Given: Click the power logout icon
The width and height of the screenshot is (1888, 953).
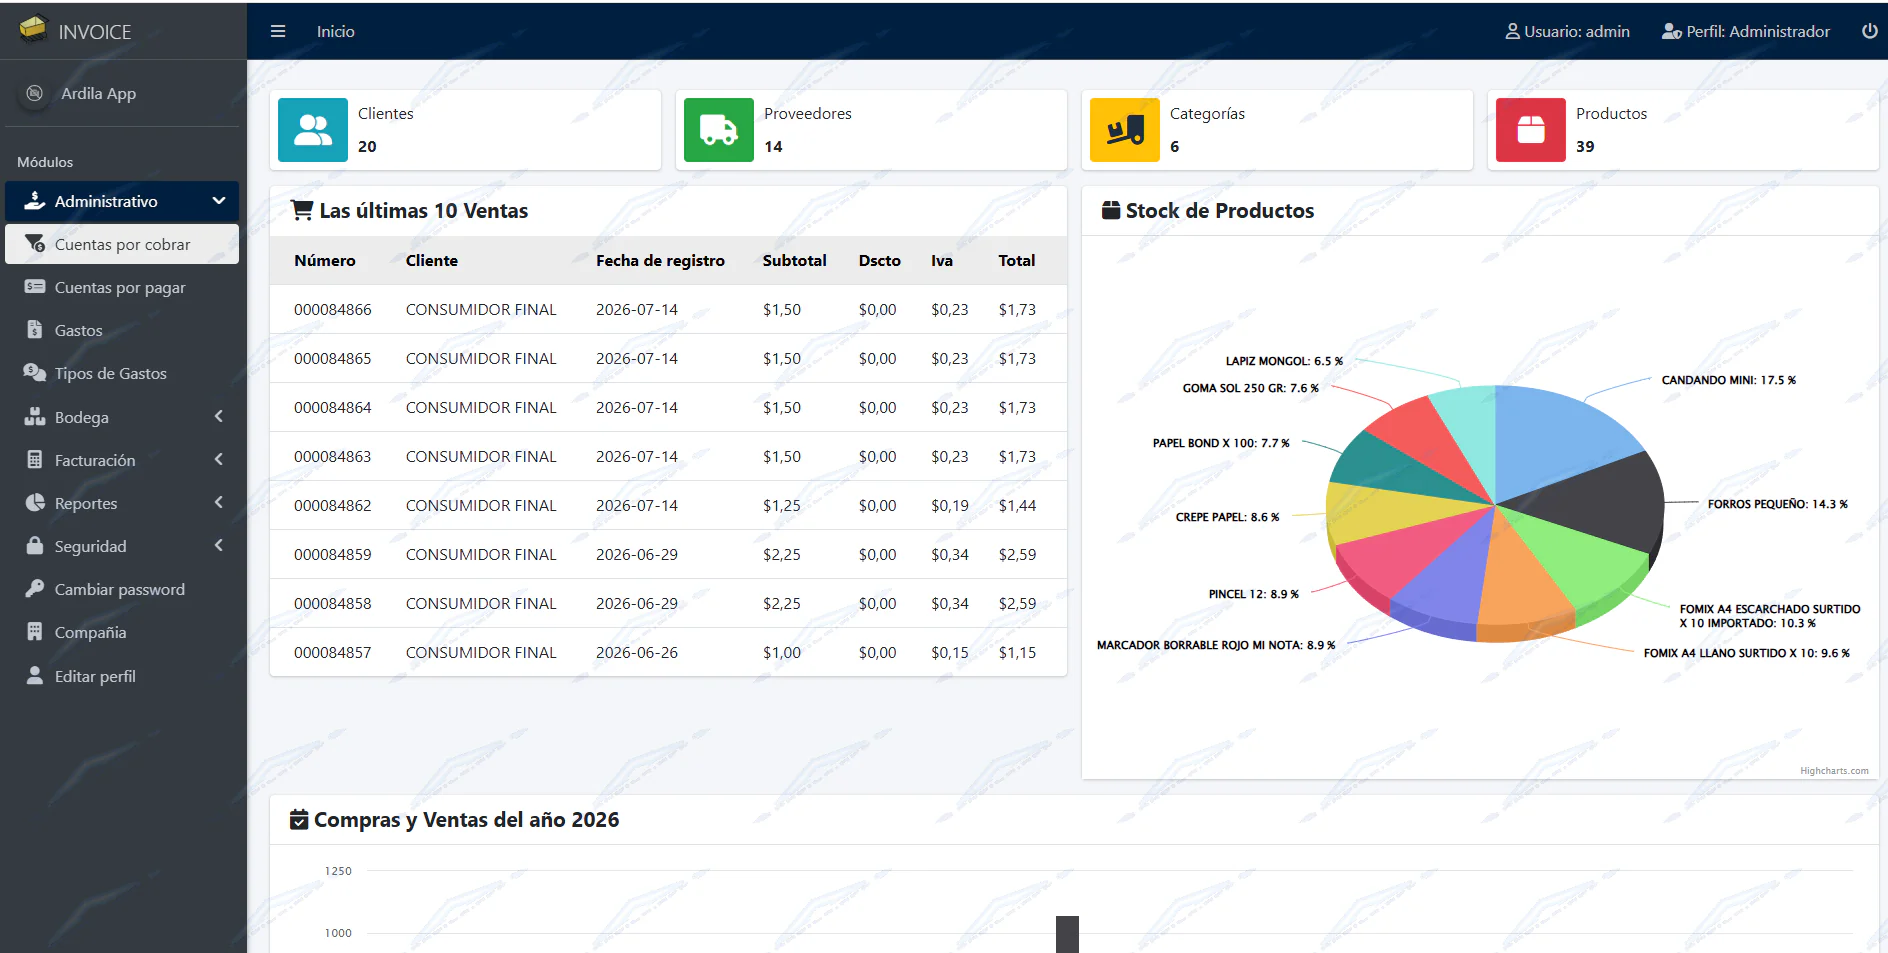Looking at the screenshot, I should pyautogui.click(x=1869, y=31).
